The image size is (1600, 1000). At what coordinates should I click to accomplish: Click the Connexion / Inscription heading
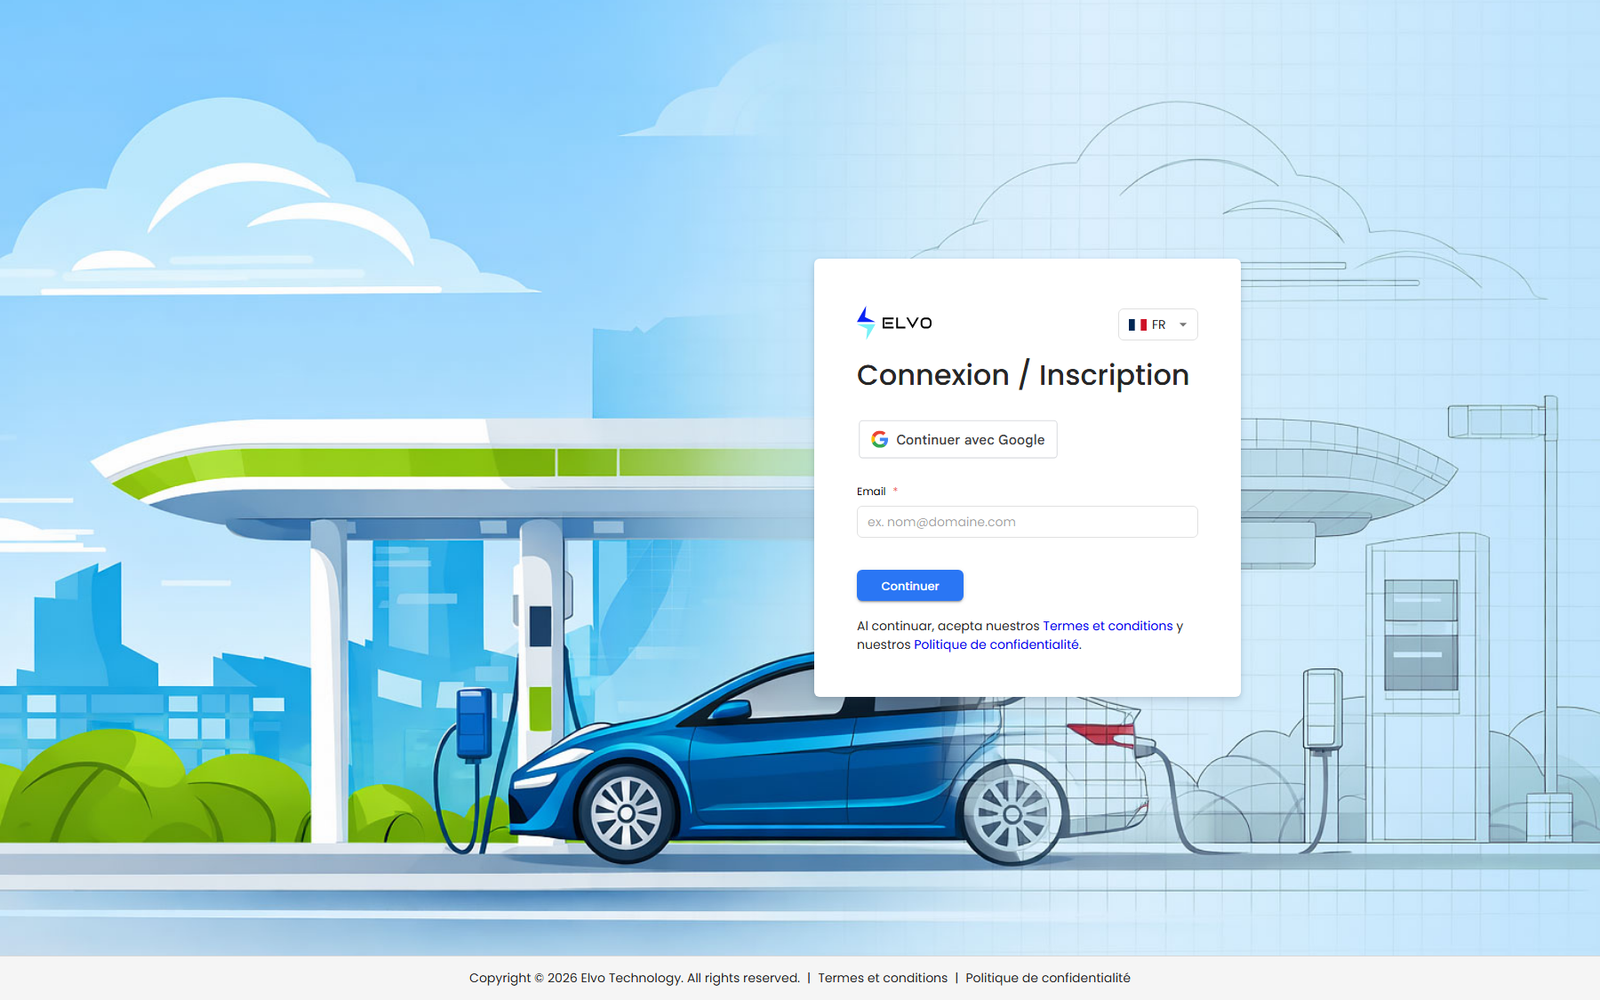(x=1023, y=375)
